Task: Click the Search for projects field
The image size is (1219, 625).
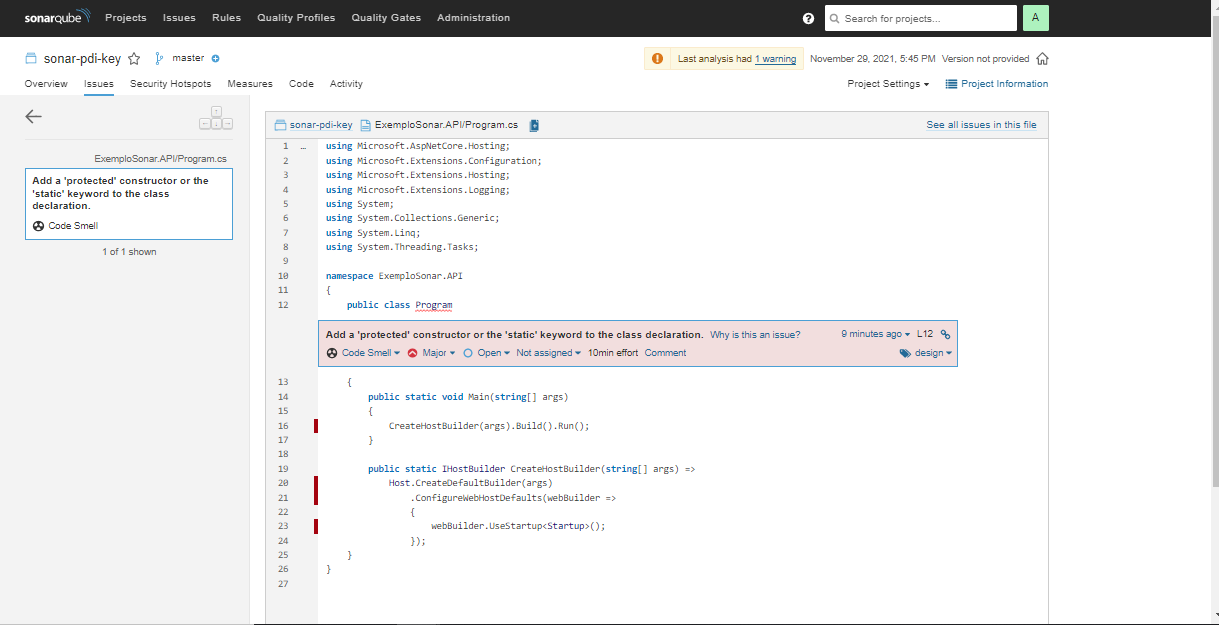Action: [918, 17]
